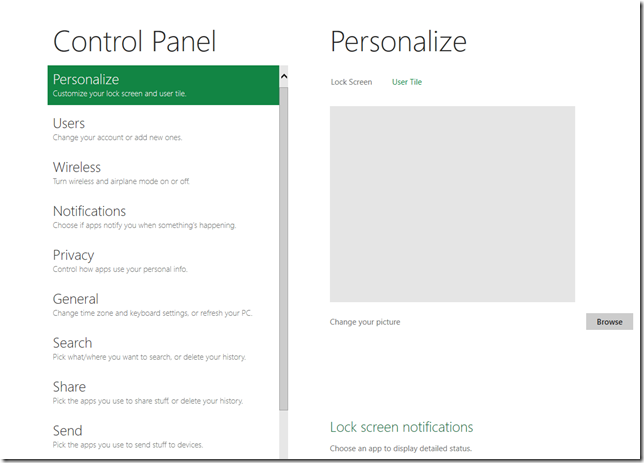Click the Browse button
644x463 pixels.
coord(609,322)
